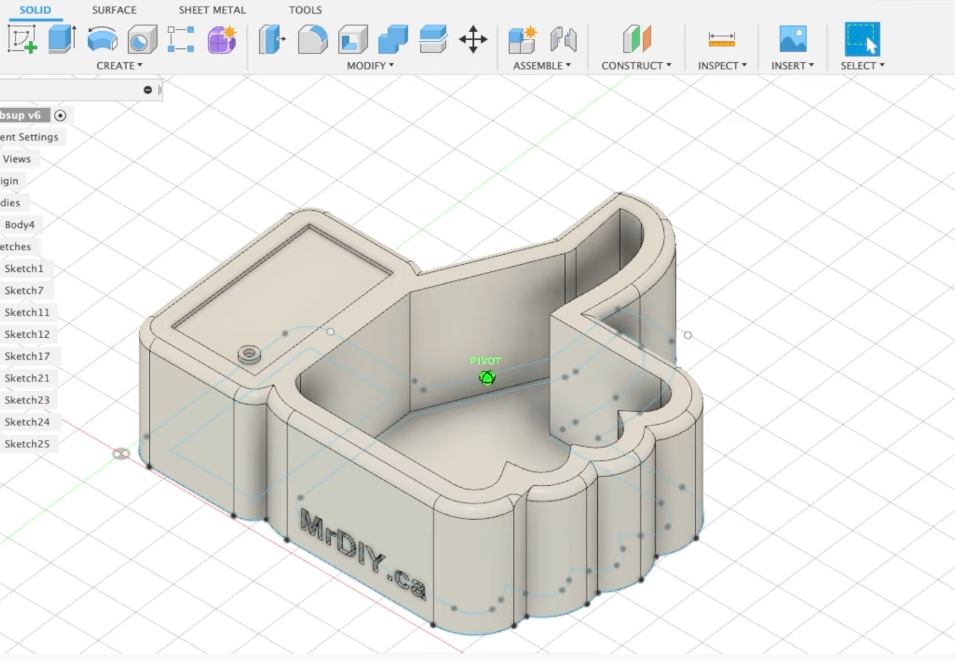Open the SELECT dropdown menu
Image resolution: width=955 pixels, height=661 pixels.
pos(862,65)
